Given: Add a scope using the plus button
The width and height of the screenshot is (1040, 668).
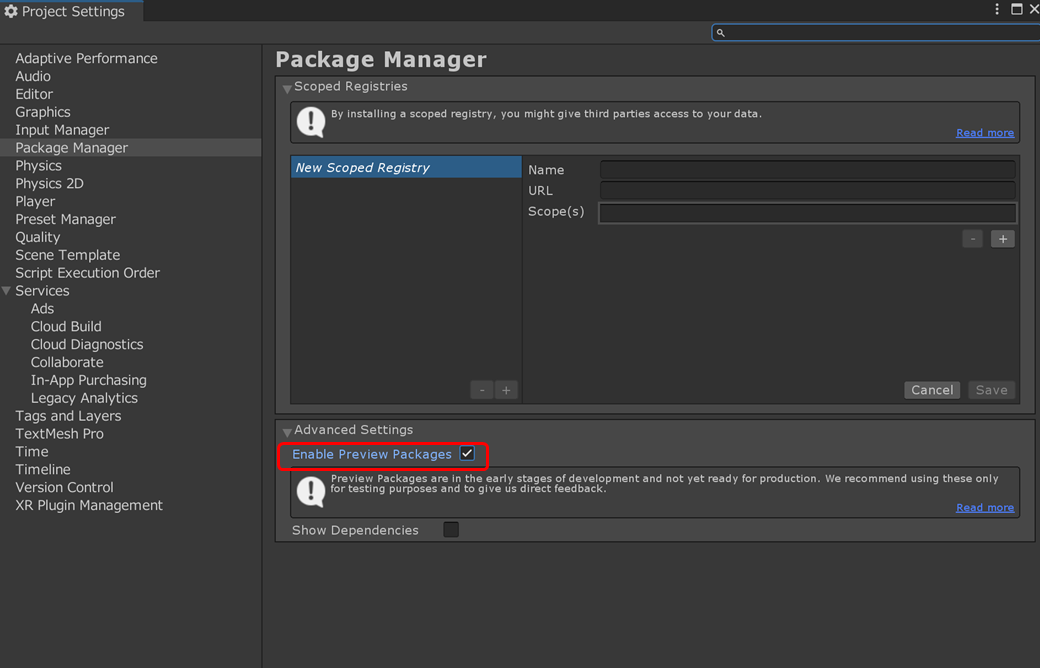Looking at the screenshot, I should 1002,238.
